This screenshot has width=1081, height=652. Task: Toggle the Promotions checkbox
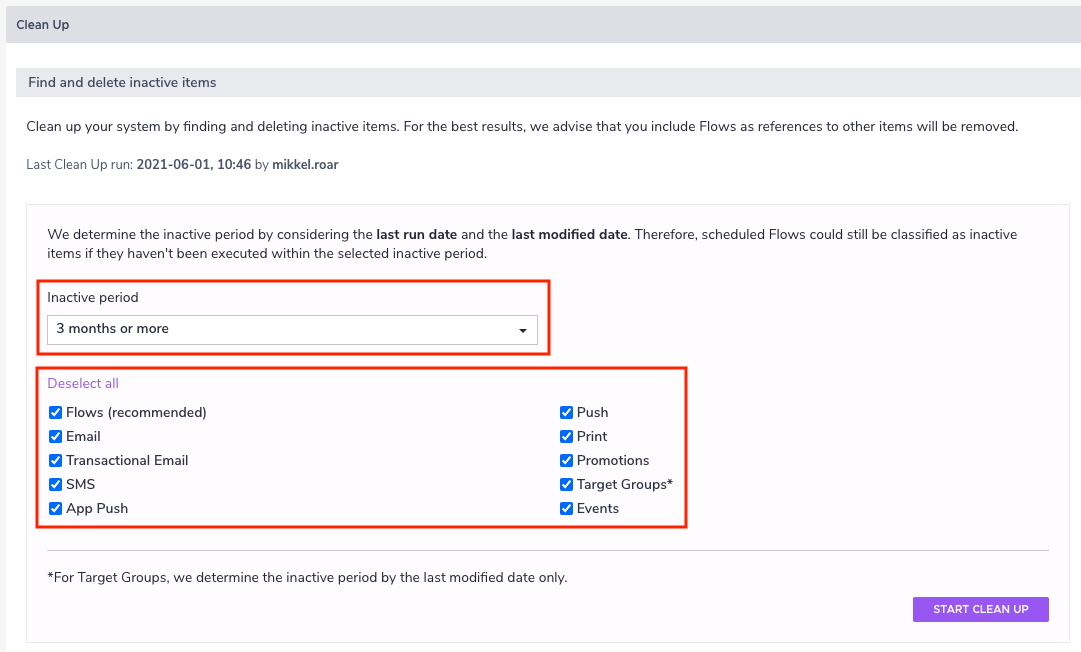pyautogui.click(x=567, y=460)
